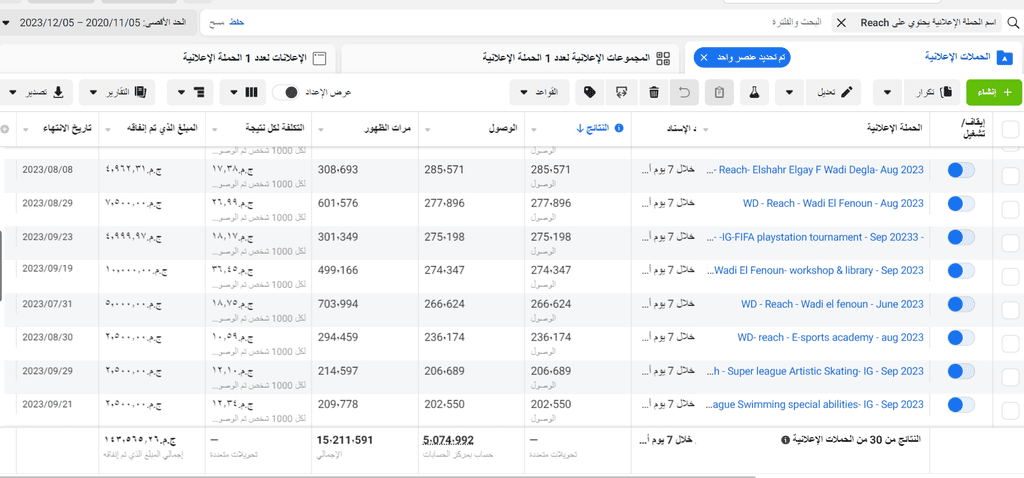Image resolution: width=1024 pixels, height=478 pixels.
Task: Click impressions value 703,994
Action: pos(338,304)
